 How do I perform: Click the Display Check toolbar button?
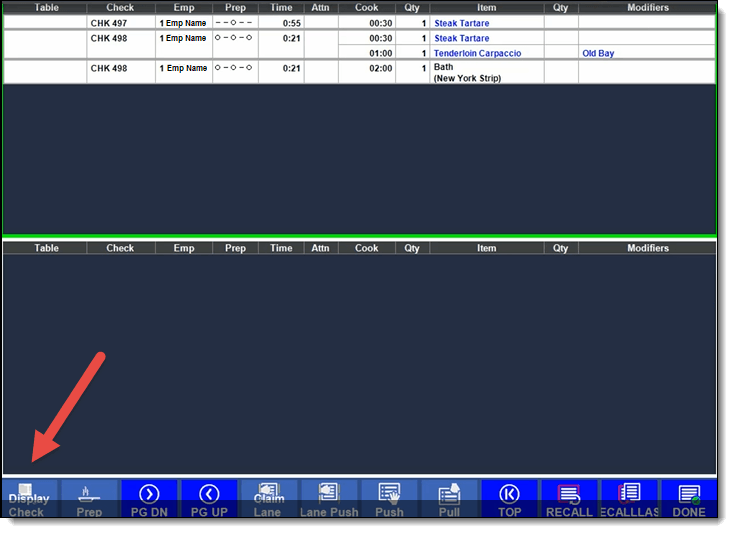click(x=30, y=499)
